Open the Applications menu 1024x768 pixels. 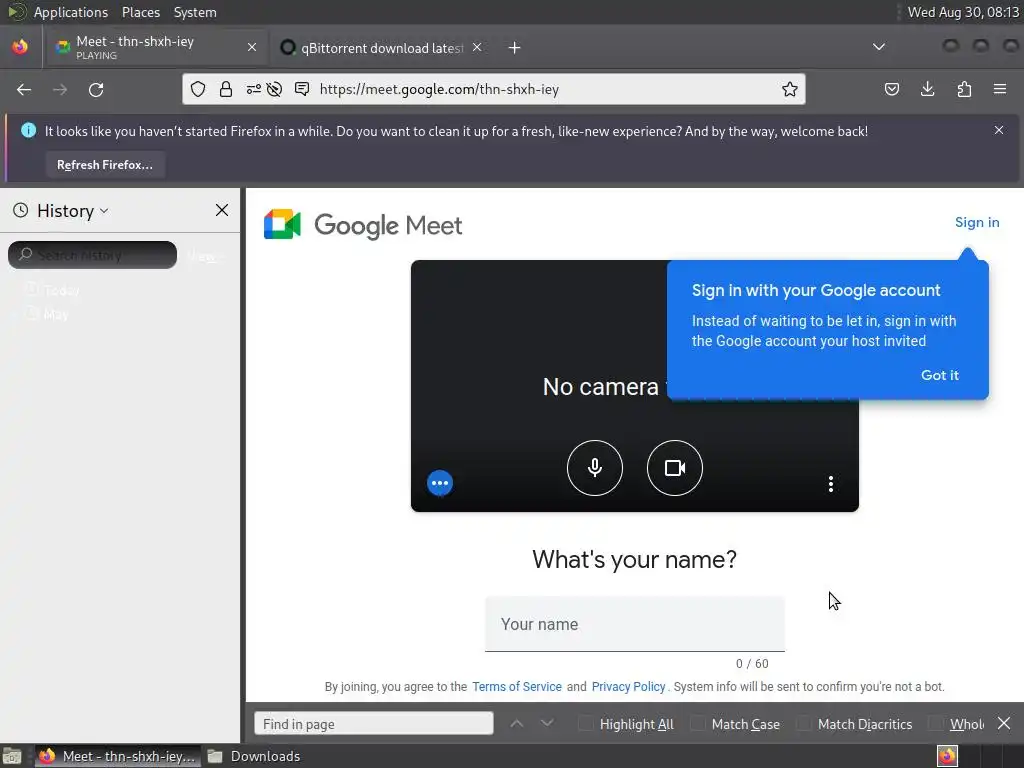(x=71, y=12)
